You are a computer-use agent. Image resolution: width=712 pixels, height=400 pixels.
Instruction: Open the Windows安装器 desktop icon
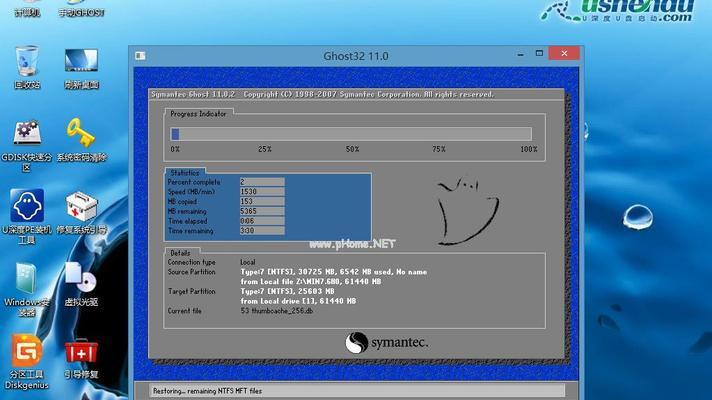tap(27, 280)
